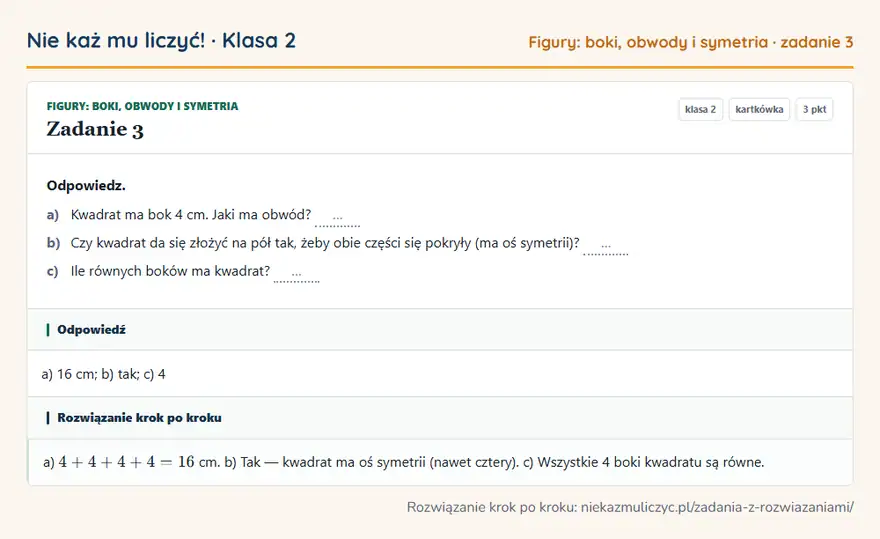The image size is (880, 539).
Task: Select the 'Nie każ mu liczyć! · Klasa 2' header title
Action: [x=161, y=40]
